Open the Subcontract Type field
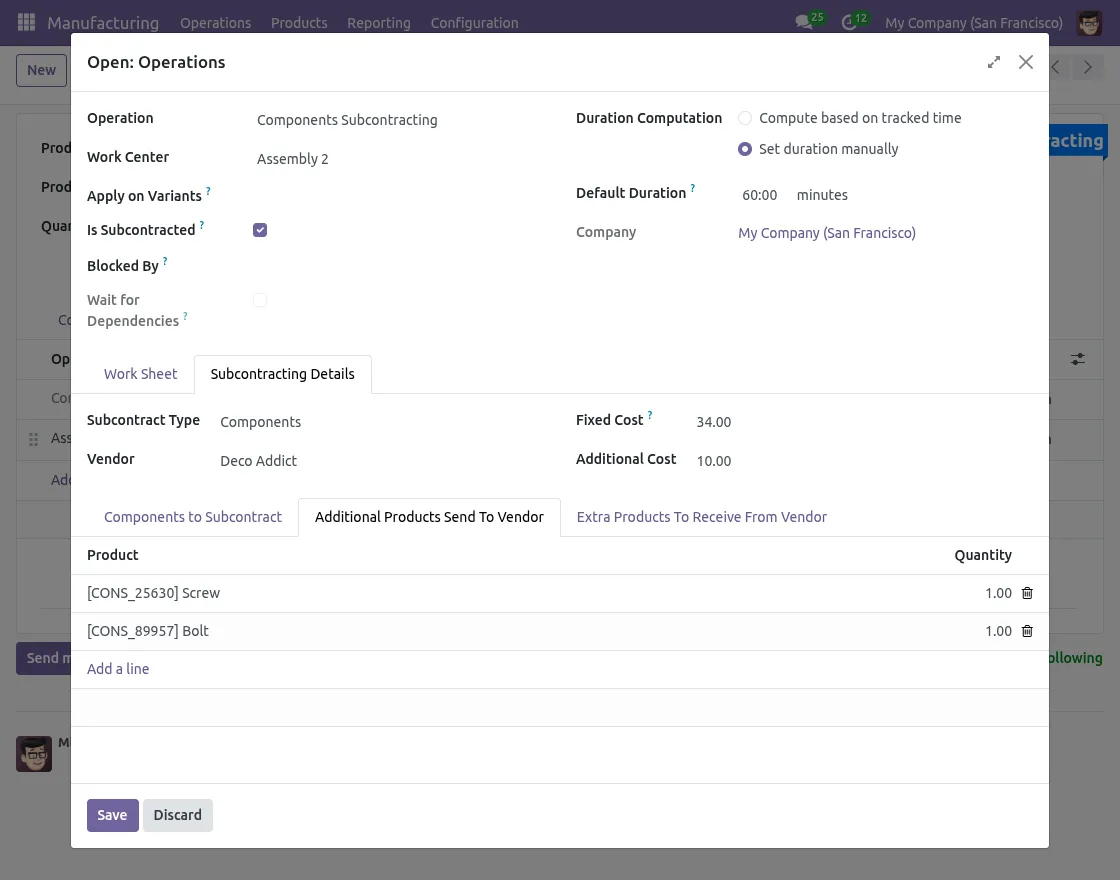1120x880 pixels. [260, 421]
